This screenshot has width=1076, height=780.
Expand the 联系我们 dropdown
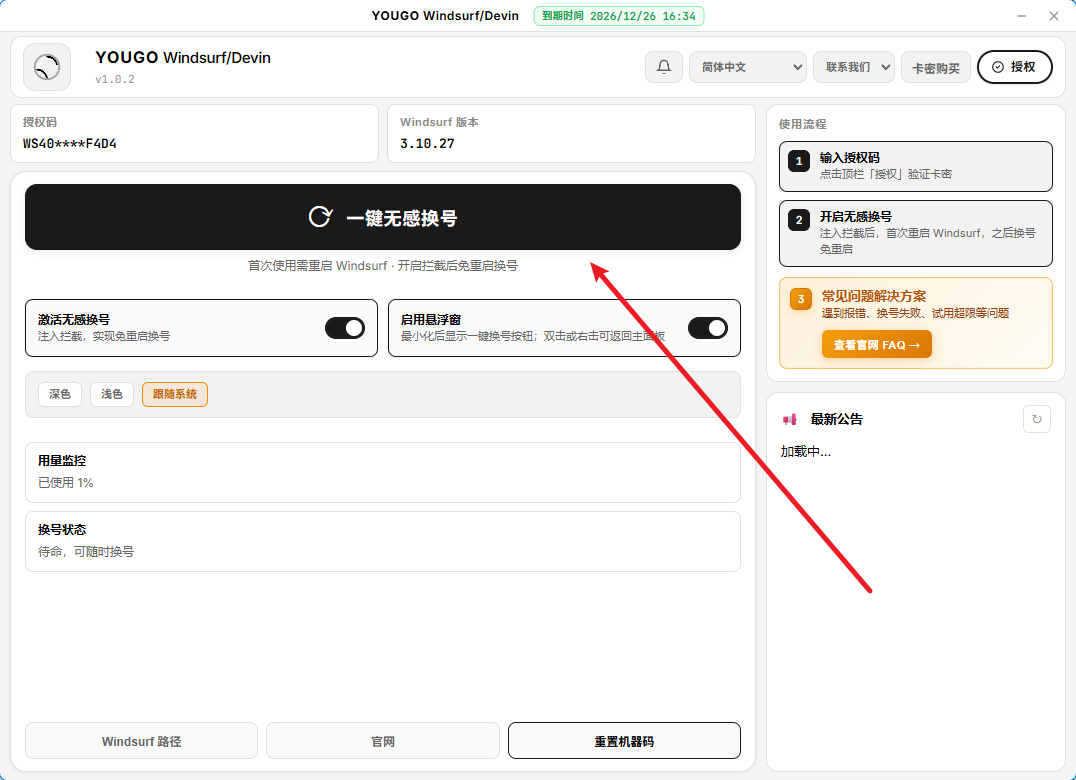(x=854, y=67)
